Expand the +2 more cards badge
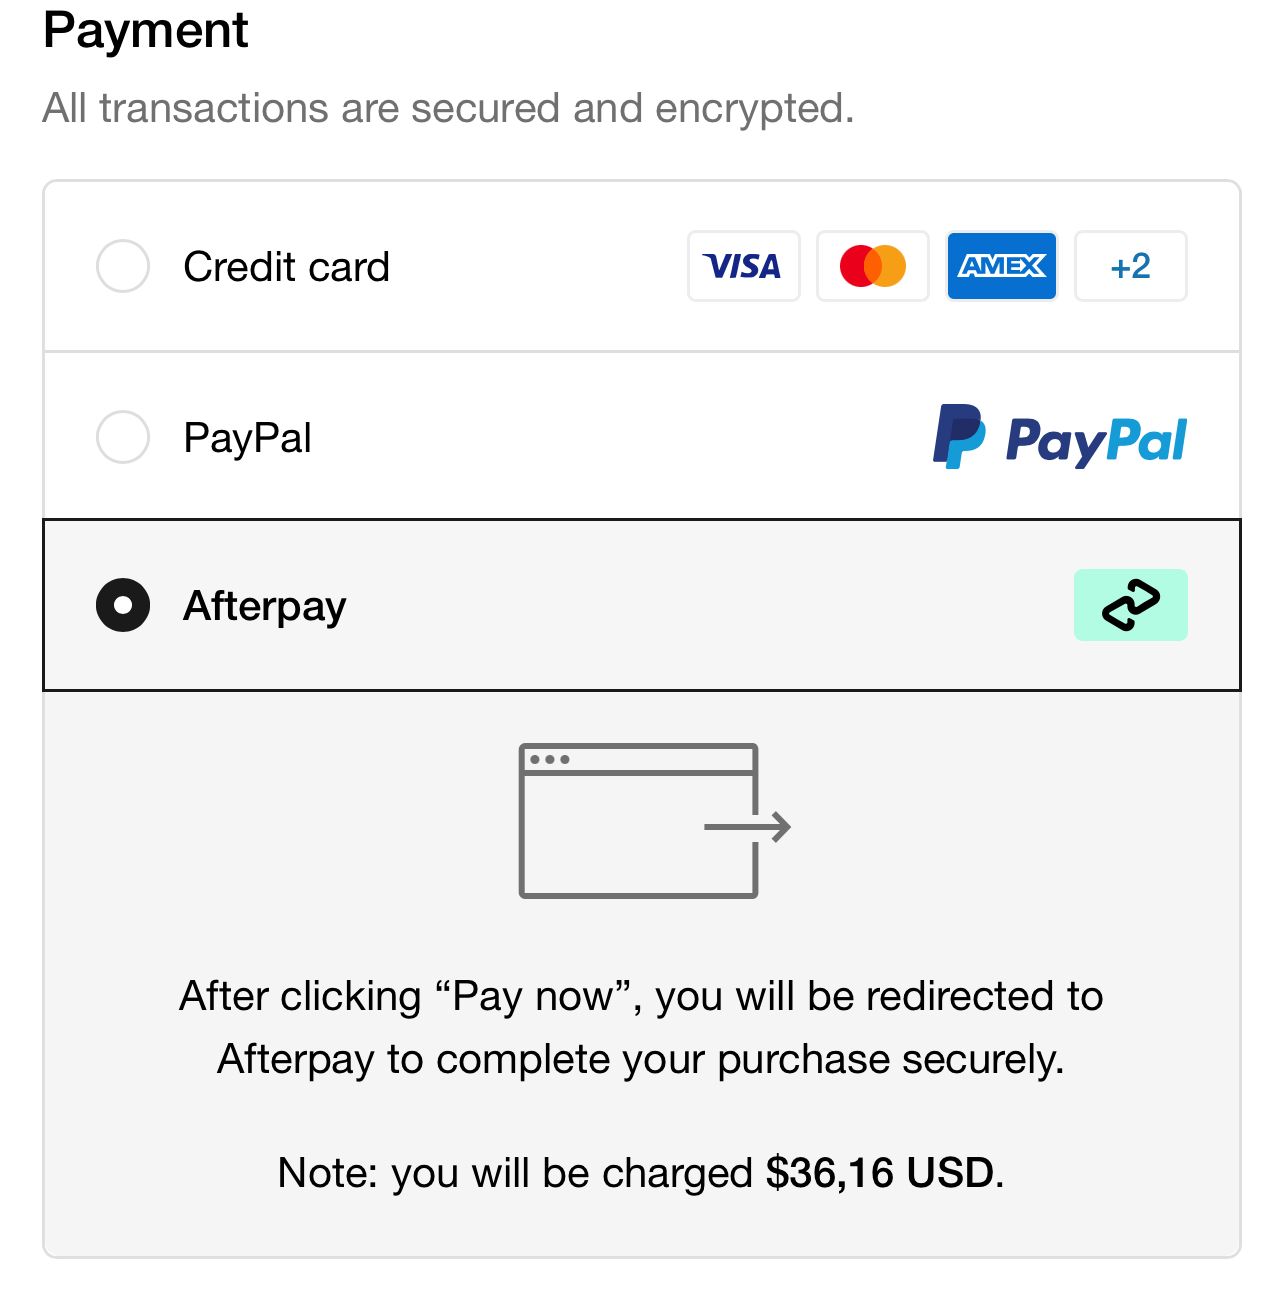Screen dimensions: 1284x1305 coord(1130,266)
